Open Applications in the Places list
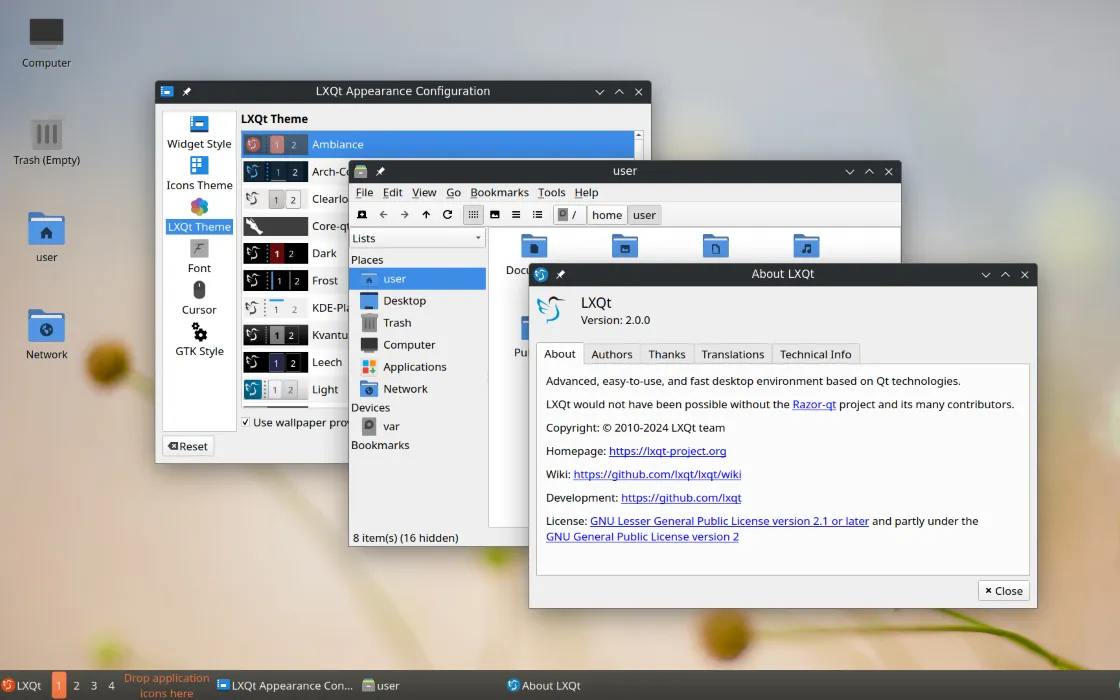 coord(418,367)
